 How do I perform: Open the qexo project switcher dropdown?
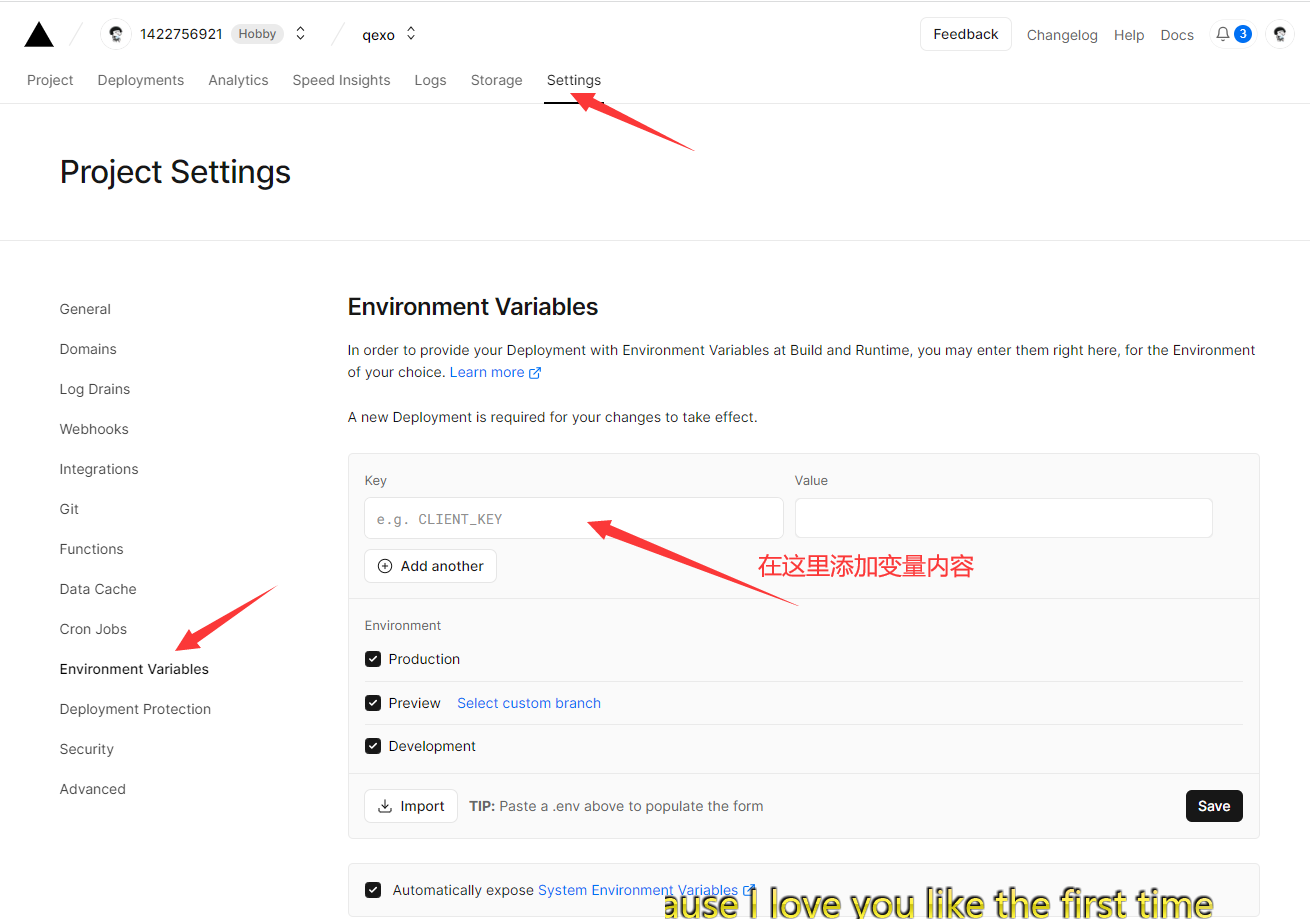(411, 34)
